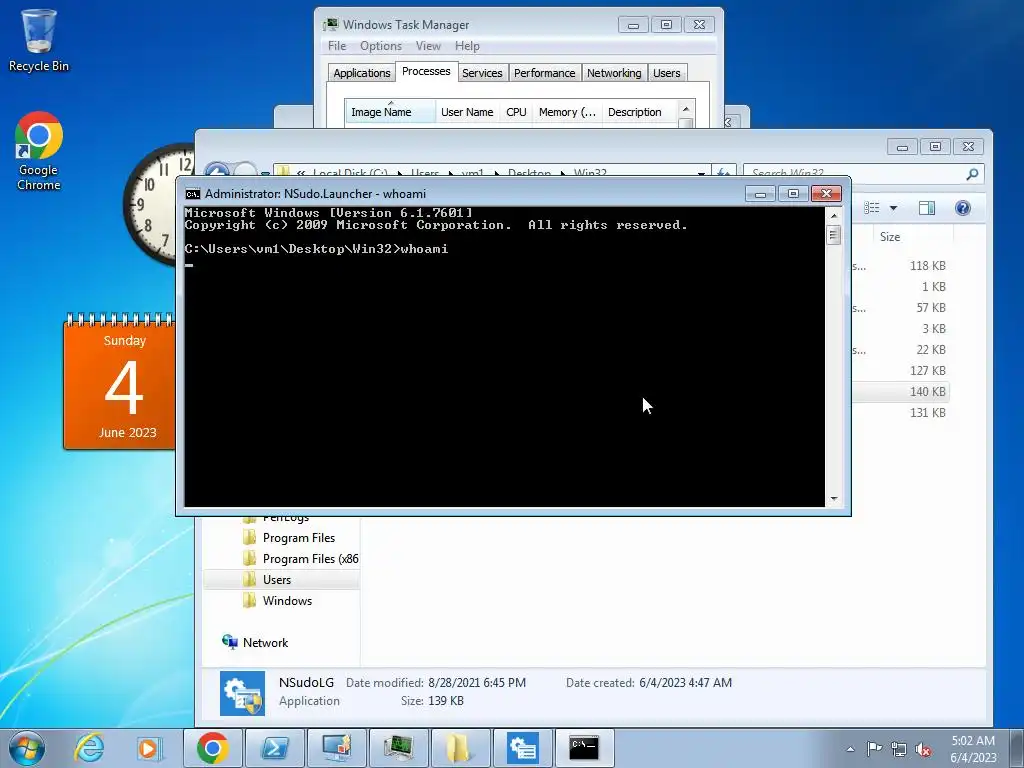1024x768 pixels.
Task: Click the muted volume tray icon
Action: pyautogui.click(x=923, y=749)
